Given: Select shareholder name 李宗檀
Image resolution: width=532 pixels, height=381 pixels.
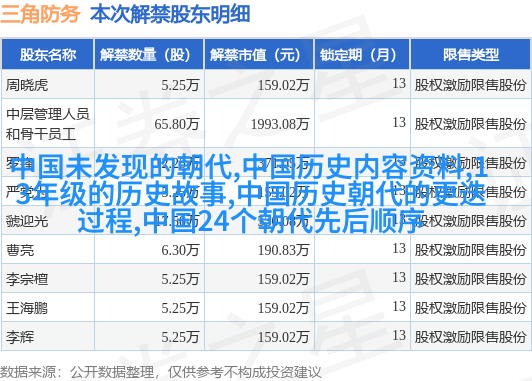Looking at the screenshot, I should coord(27,280).
